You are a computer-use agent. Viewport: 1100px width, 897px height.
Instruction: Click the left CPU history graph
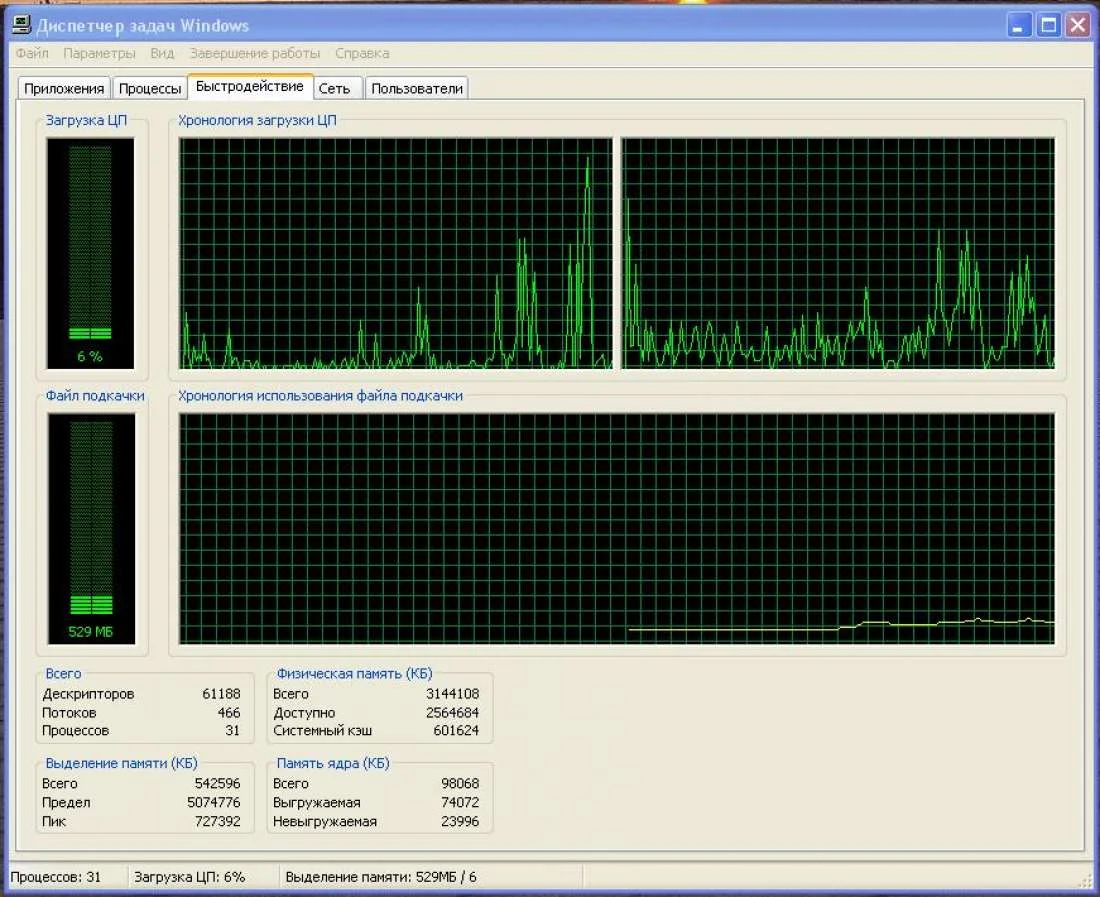(395, 253)
